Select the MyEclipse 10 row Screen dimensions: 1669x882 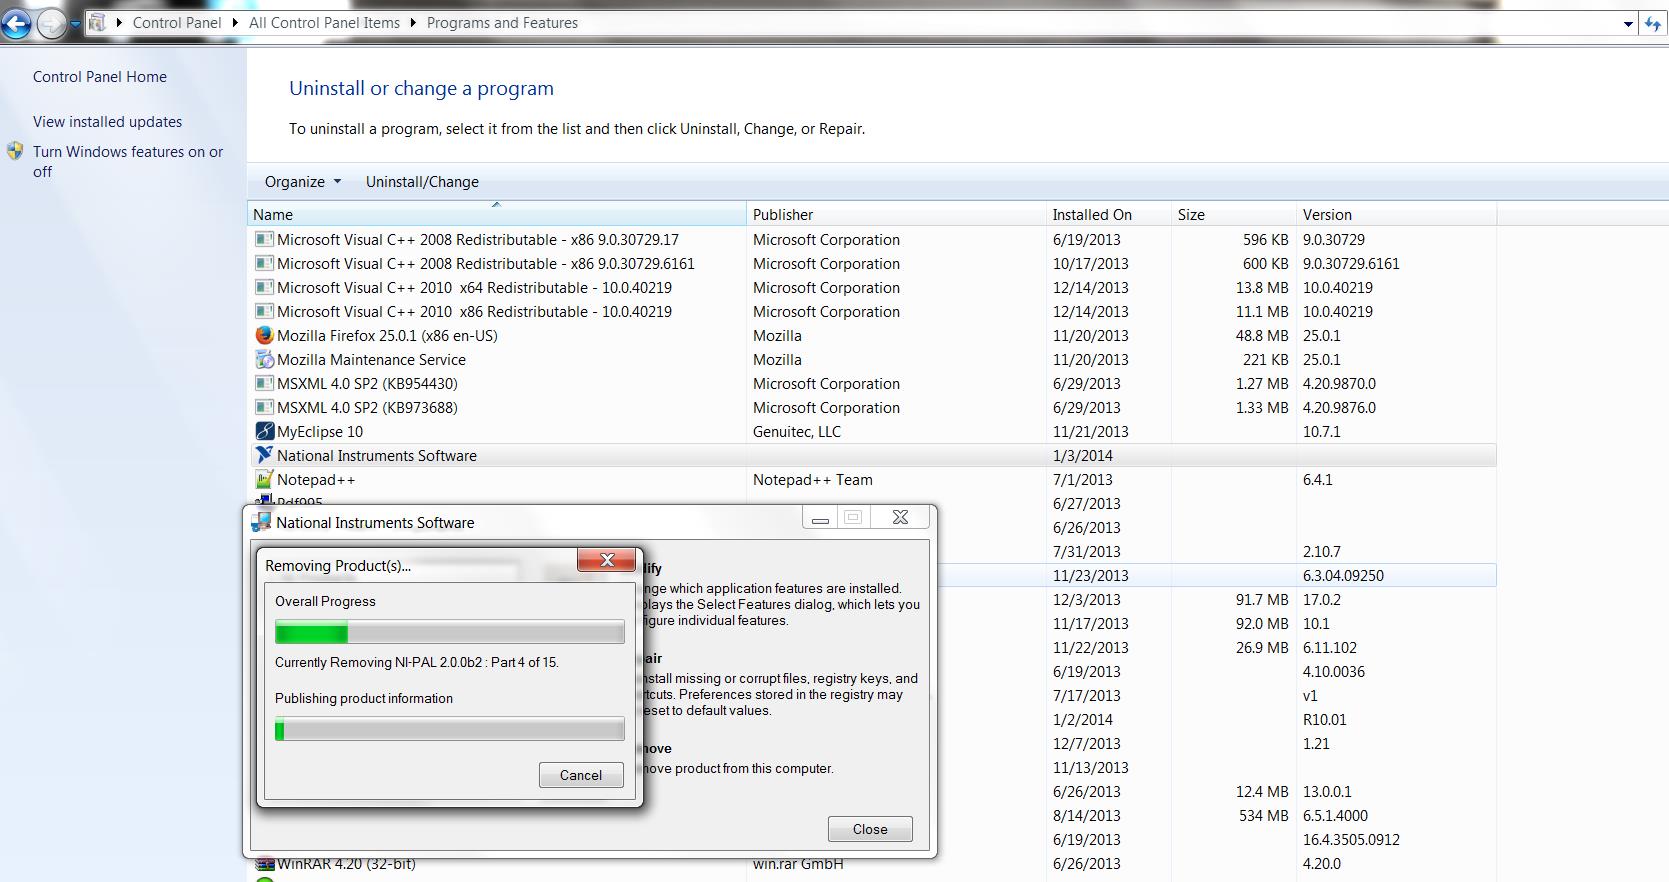[x=872, y=432]
